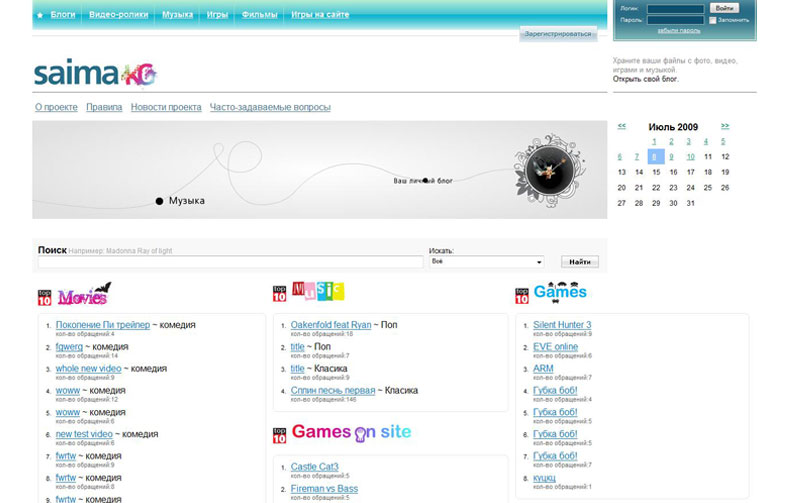Select highlighted day 8 in calendar
Screen dimensions: 798x503
pyautogui.click(x=656, y=157)
